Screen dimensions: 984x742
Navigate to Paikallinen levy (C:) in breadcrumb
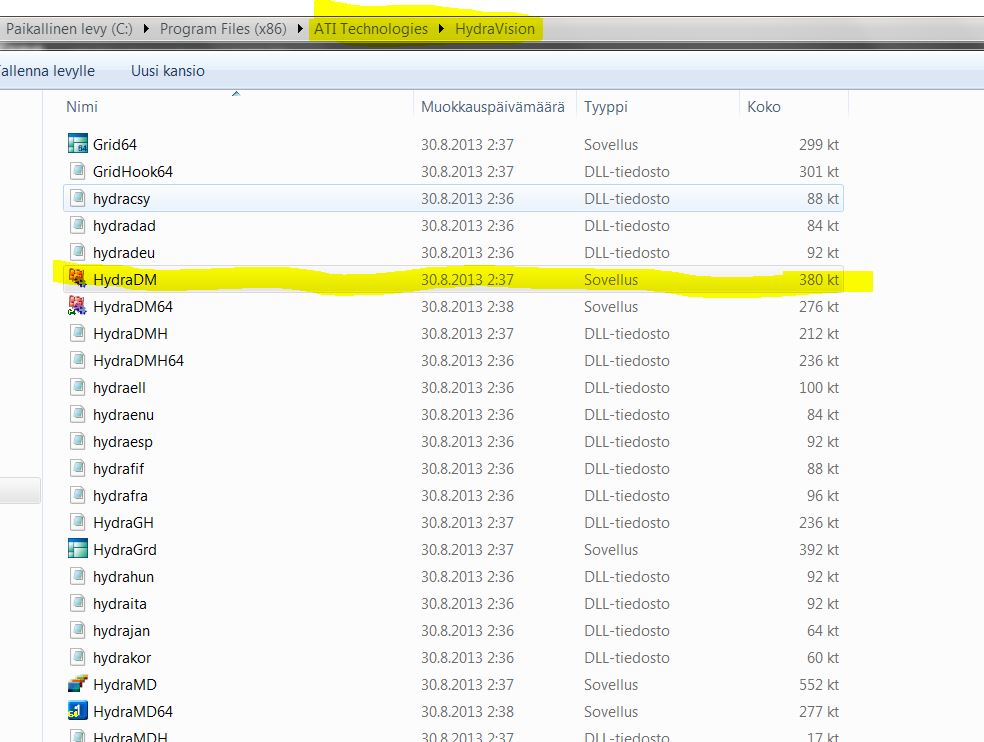pyautogui.click(x=69, y=29)
